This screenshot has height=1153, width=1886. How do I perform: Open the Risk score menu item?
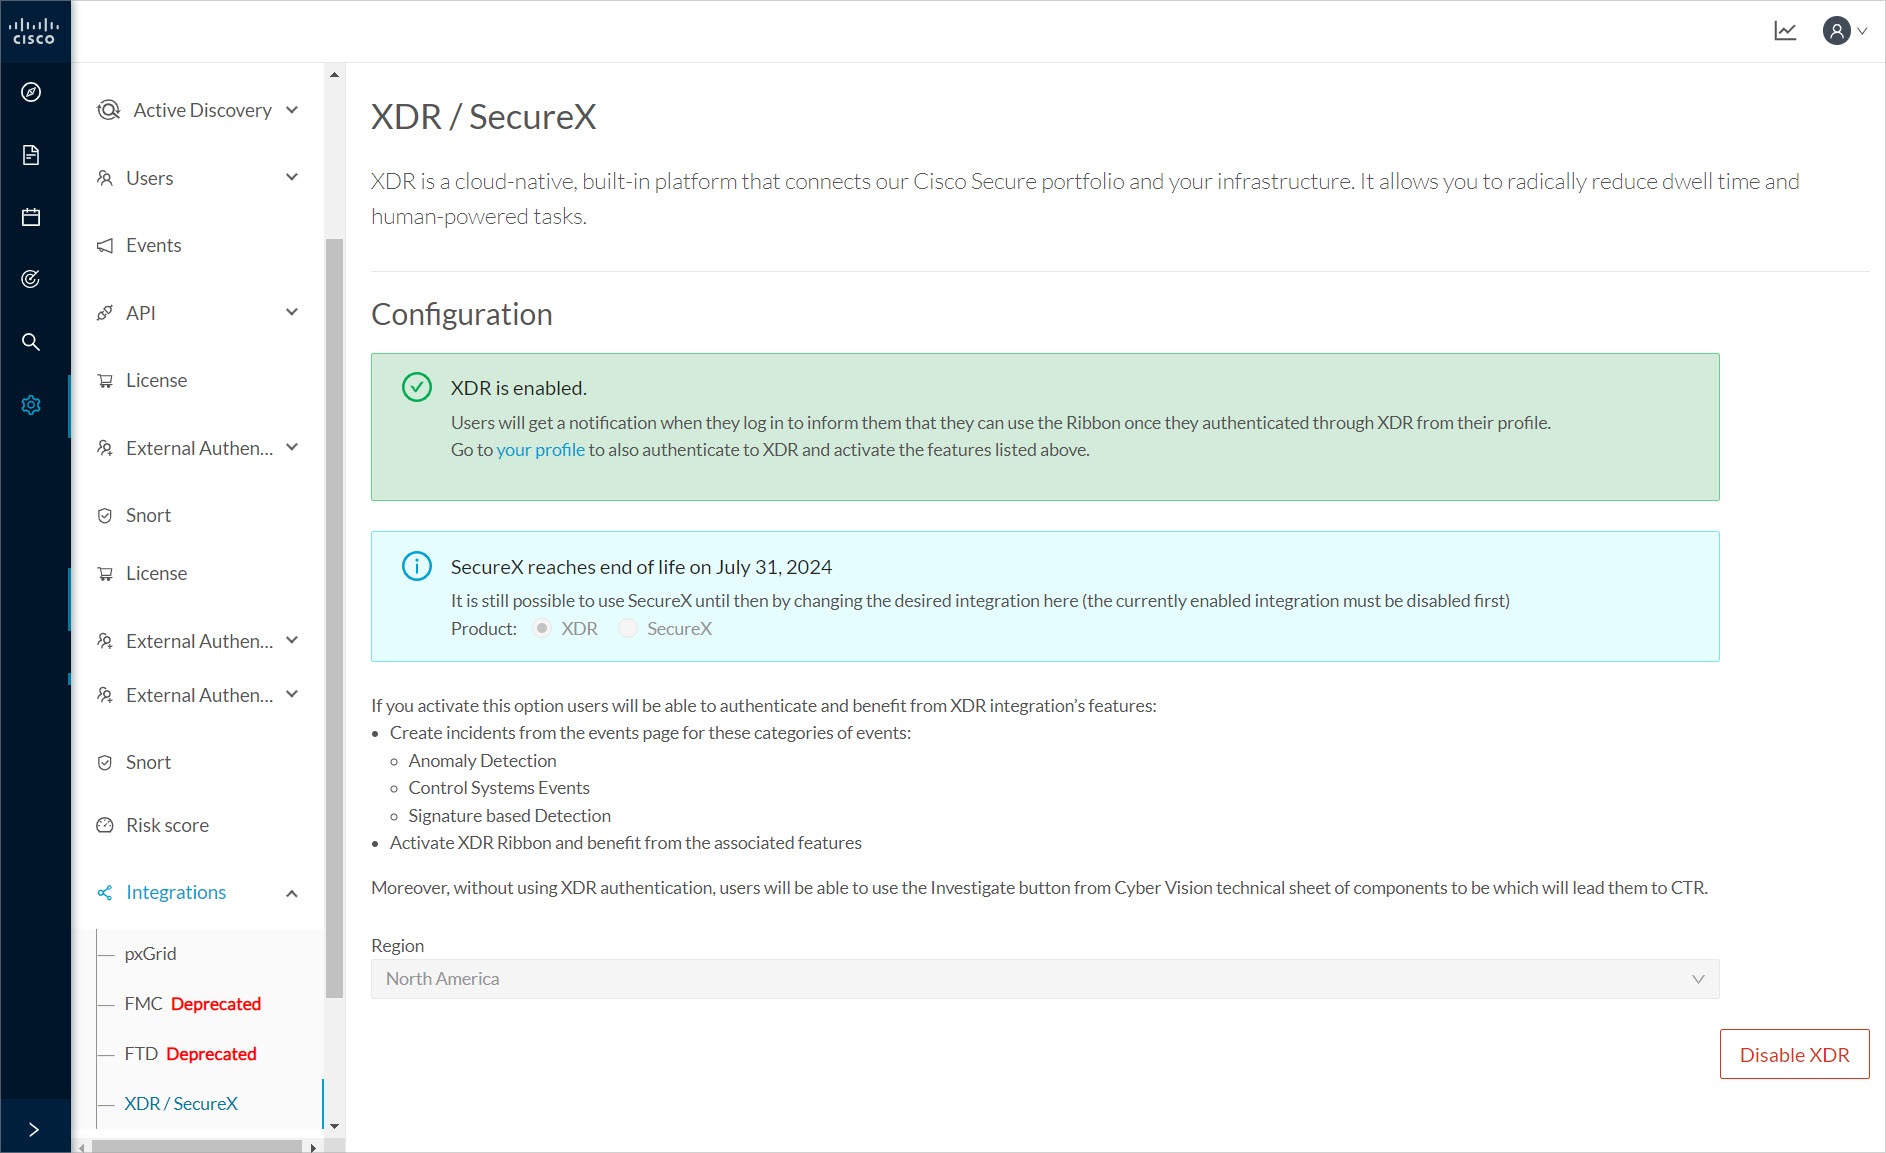coord(167,825)
